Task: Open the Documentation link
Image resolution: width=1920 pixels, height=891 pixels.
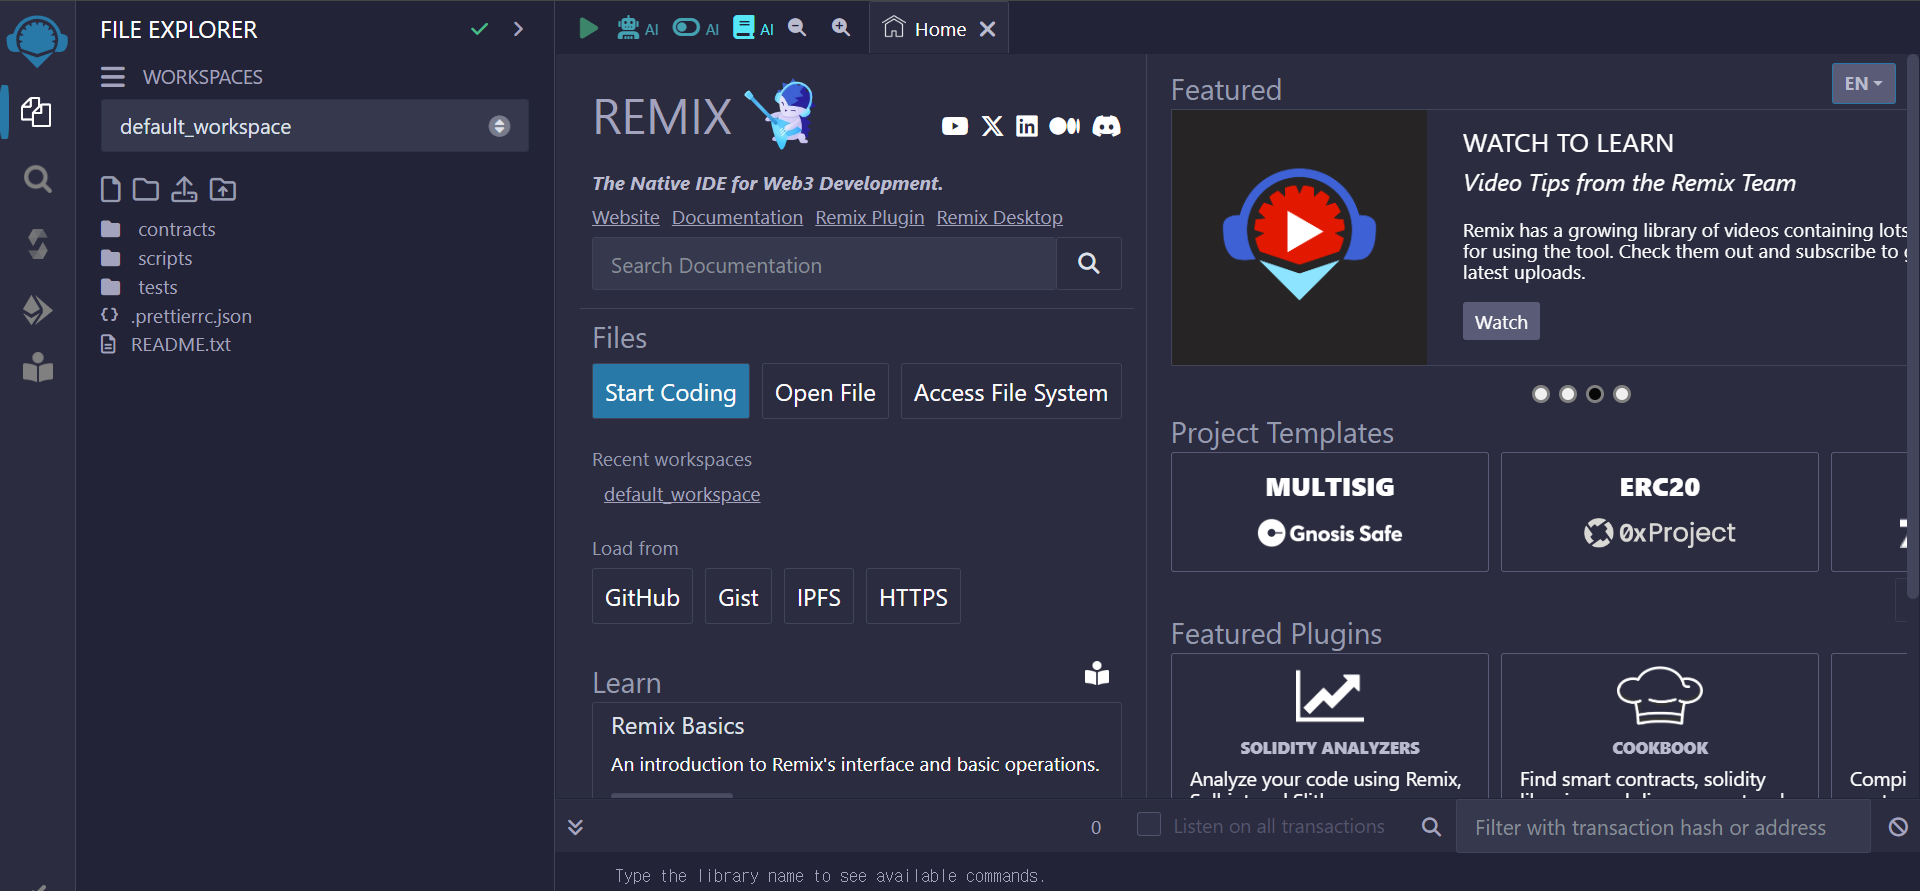Action: coord(737,217)
